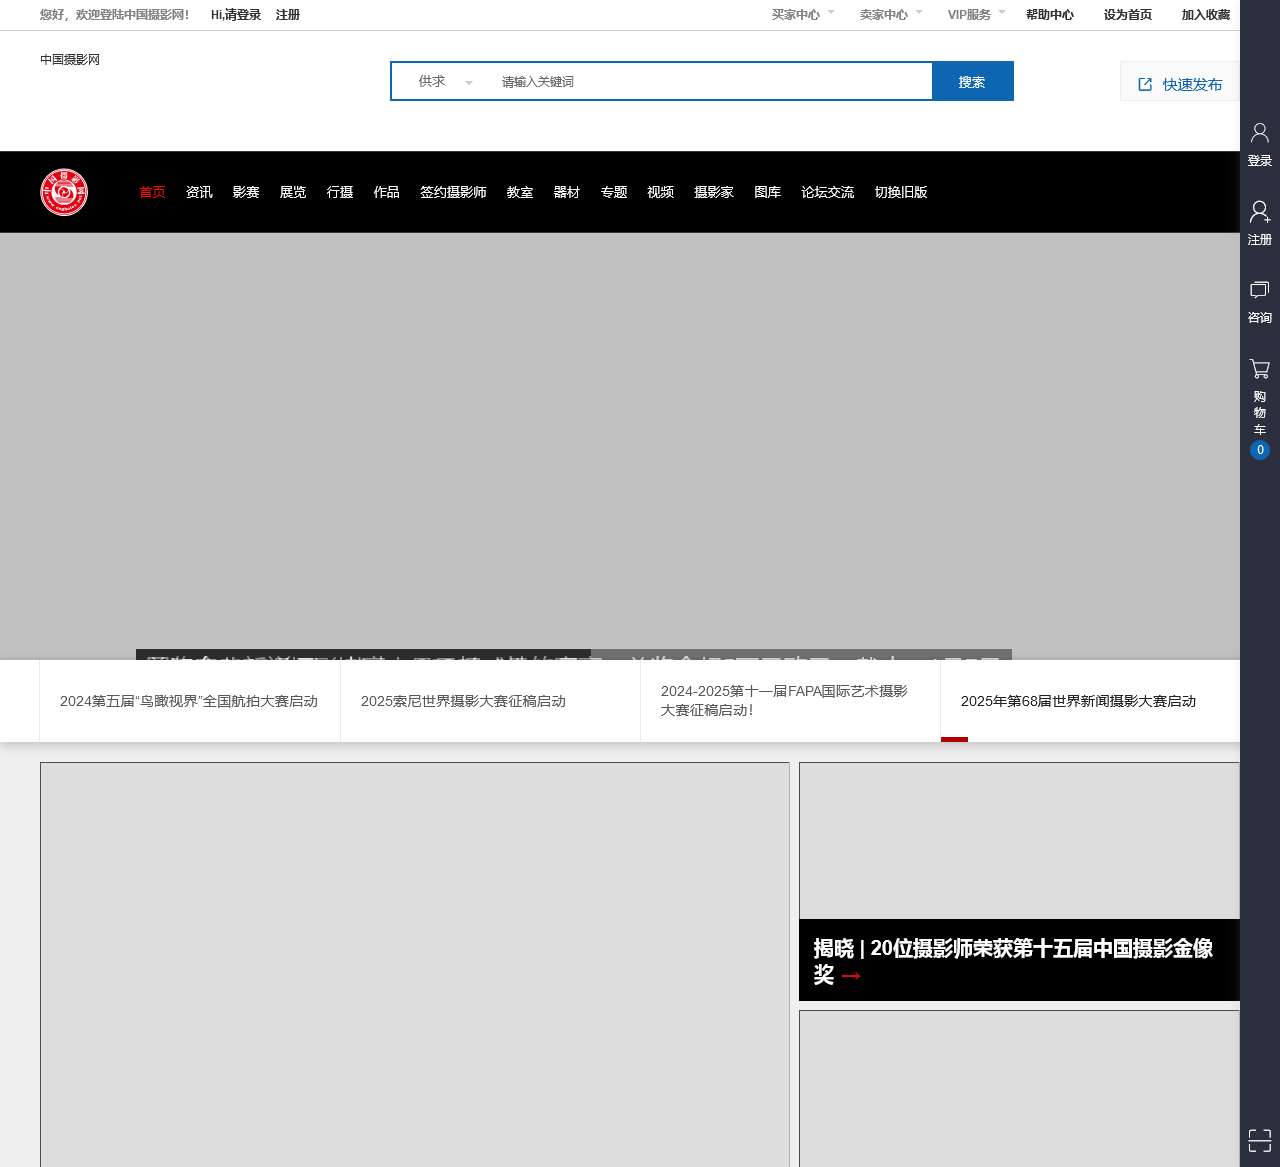
Task: Expand the VIP服务 dropdown menu
Action: [976, 15]
